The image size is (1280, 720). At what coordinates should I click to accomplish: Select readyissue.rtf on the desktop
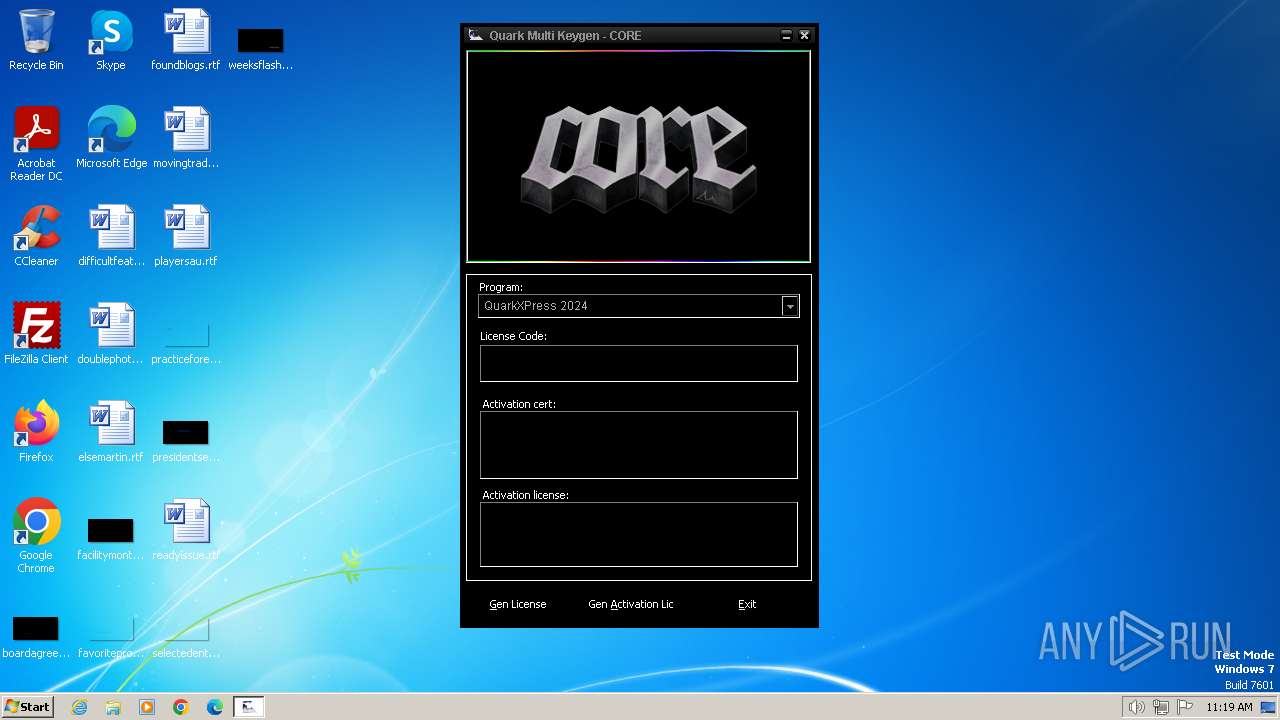coord(186,531)
